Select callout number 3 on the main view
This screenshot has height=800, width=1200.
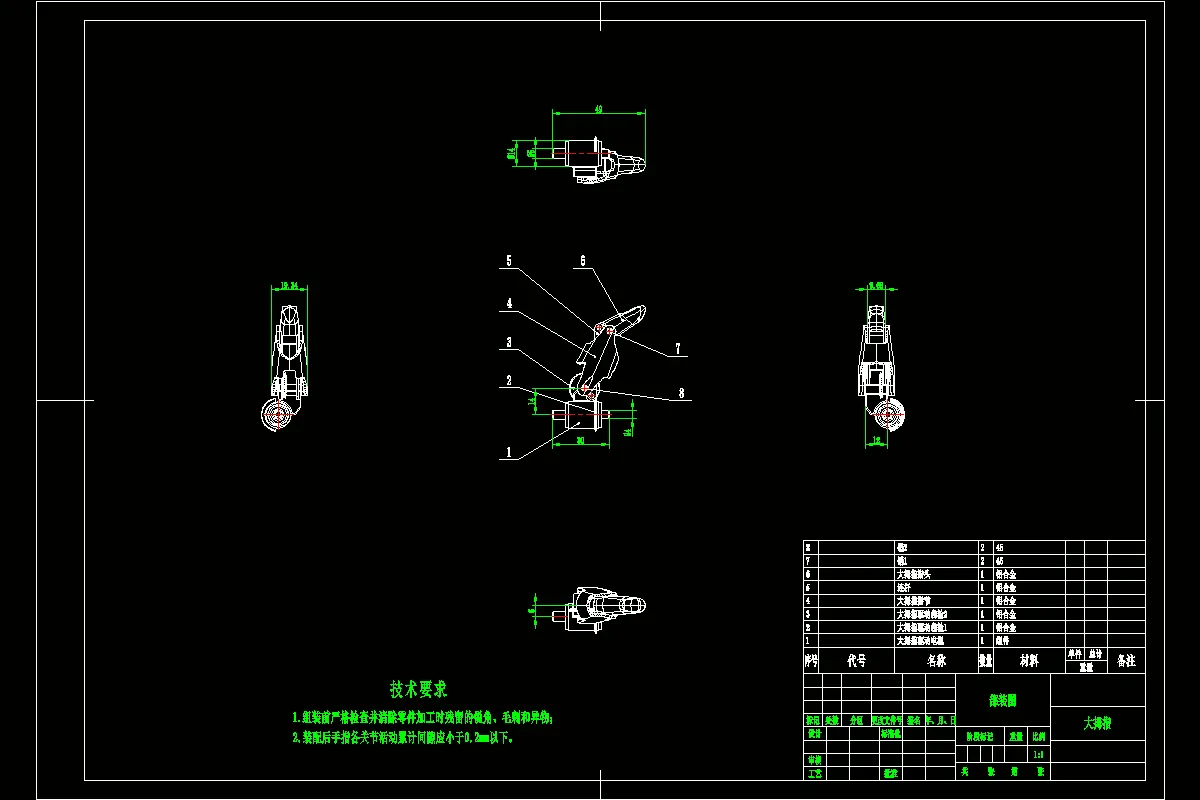pyautogui.click(x=509, y=342)
